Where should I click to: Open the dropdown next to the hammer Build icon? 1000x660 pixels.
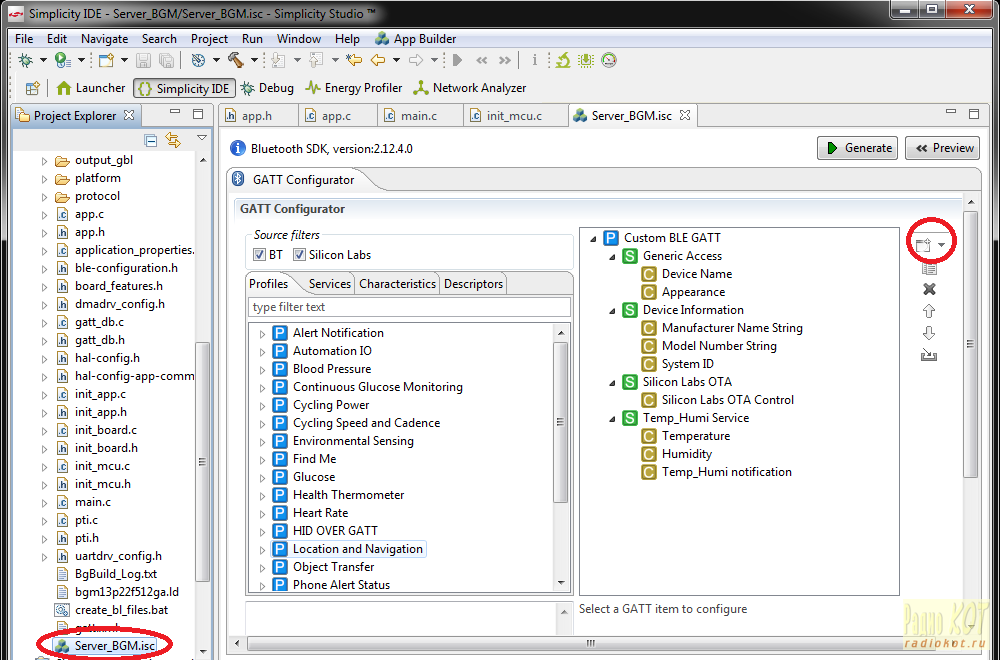click(254, 61)
